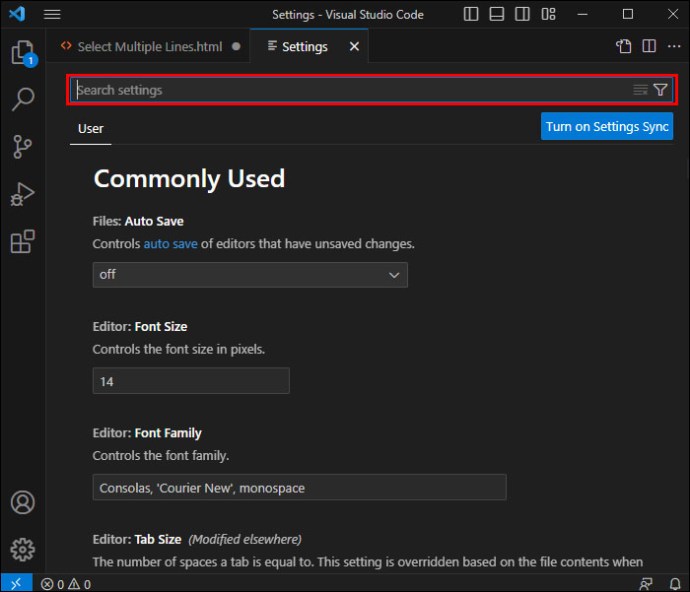Click the Files: Auto Save setting title
The height and width of the screenshot is (592, 690).
tap(138, 221)
